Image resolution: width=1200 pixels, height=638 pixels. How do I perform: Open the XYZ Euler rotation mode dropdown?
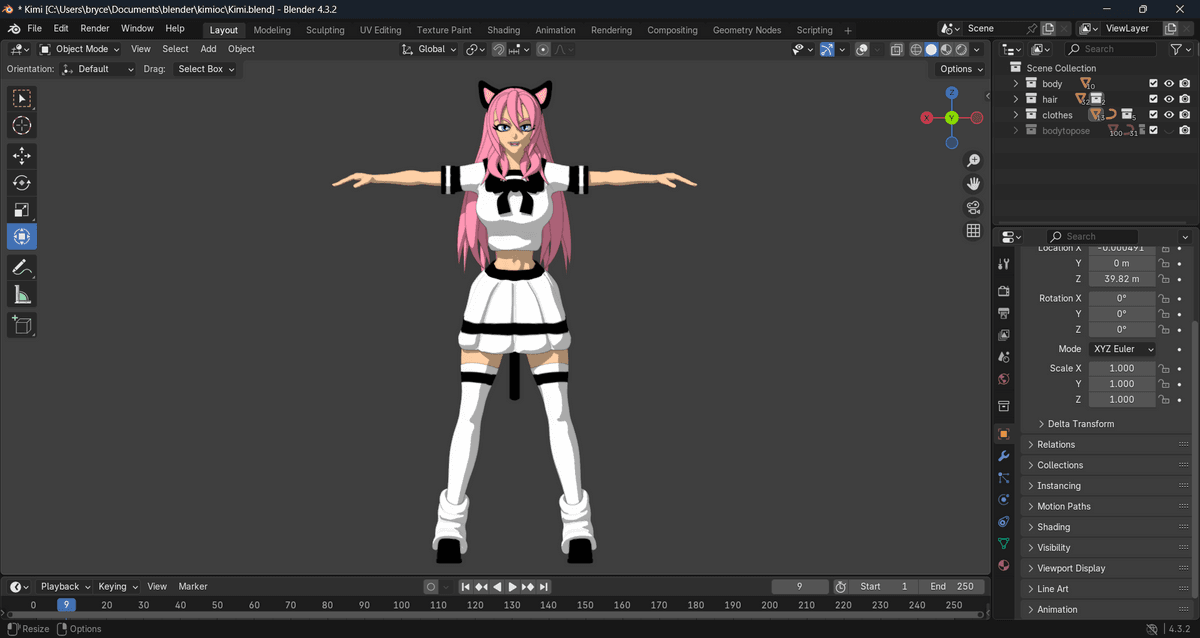point(1122,349)
